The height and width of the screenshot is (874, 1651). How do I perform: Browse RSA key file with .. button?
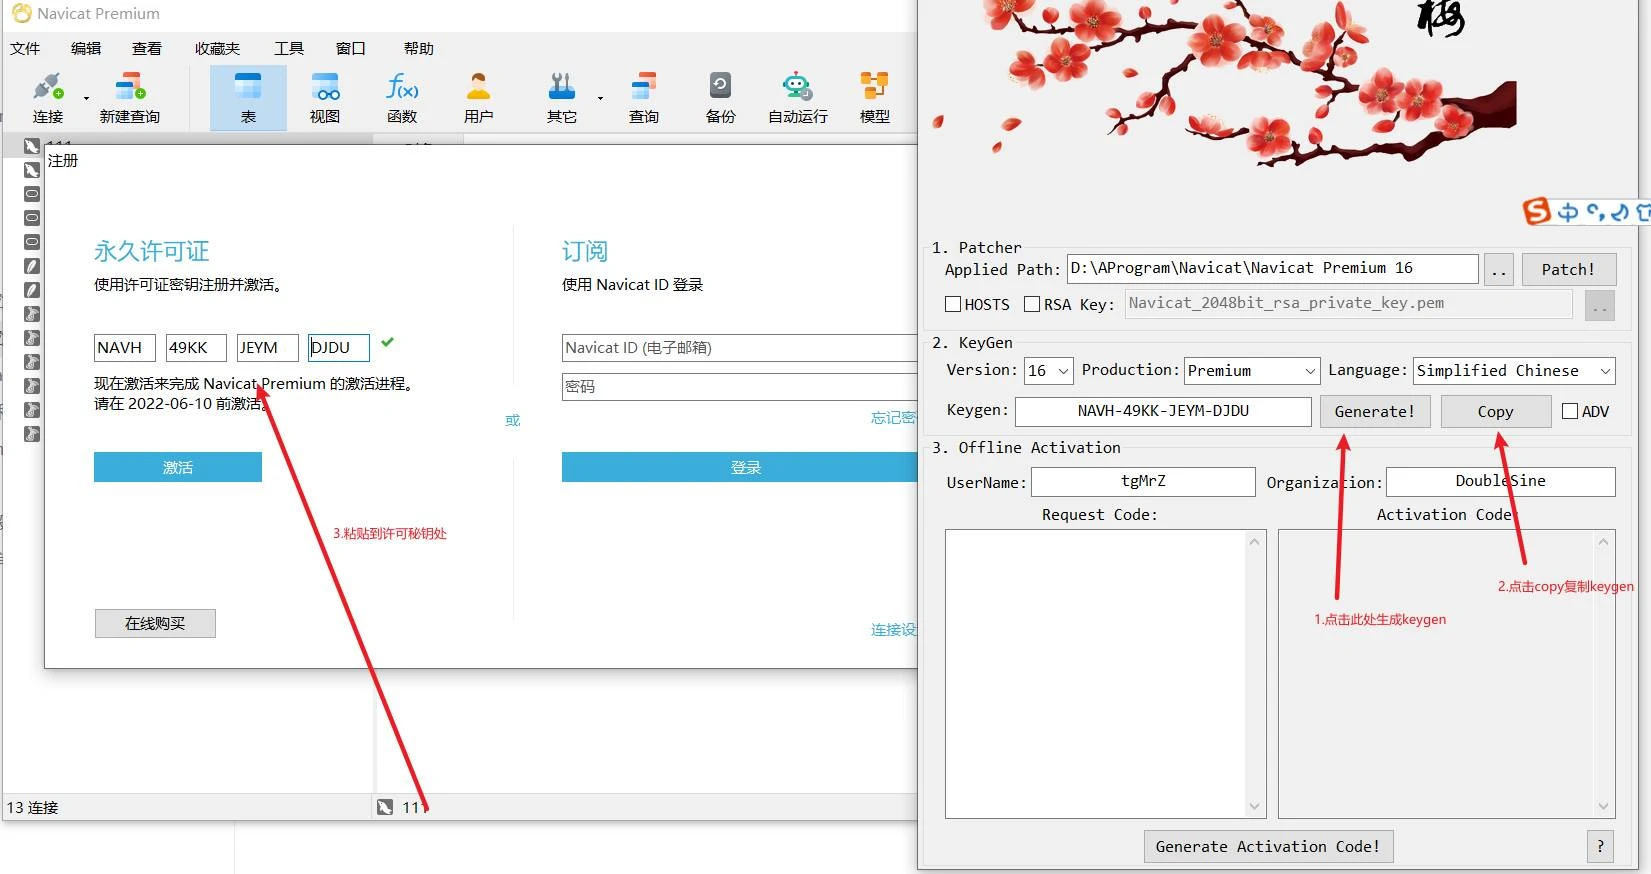click(x=1600, y=304)
